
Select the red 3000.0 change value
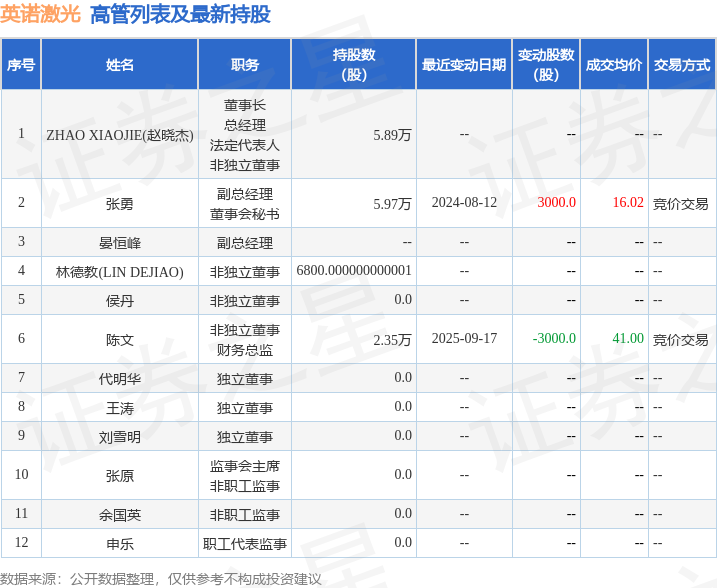[556, 203]
